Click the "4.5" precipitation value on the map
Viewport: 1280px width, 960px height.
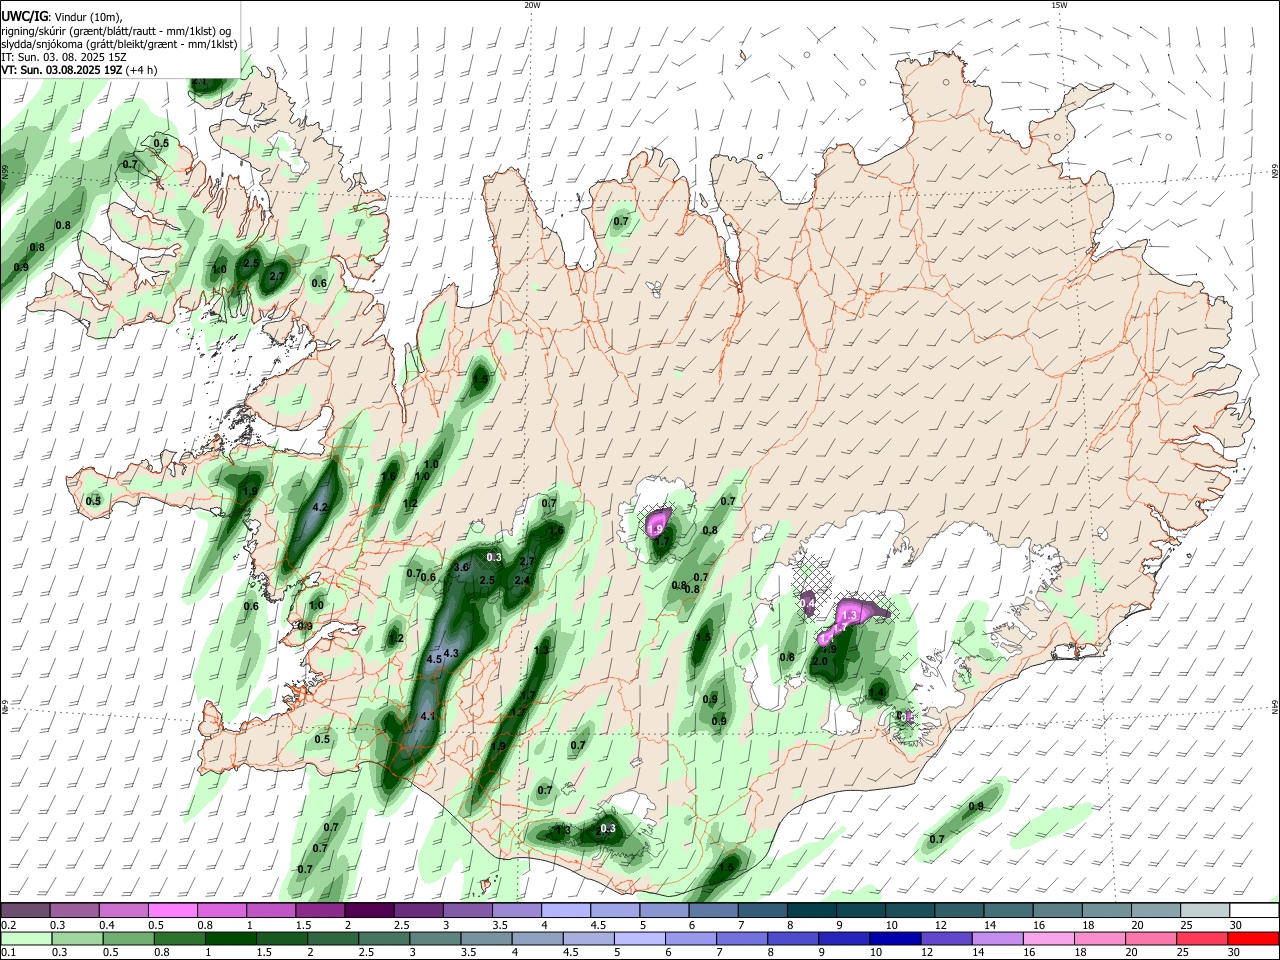click(x=434, y=659)
